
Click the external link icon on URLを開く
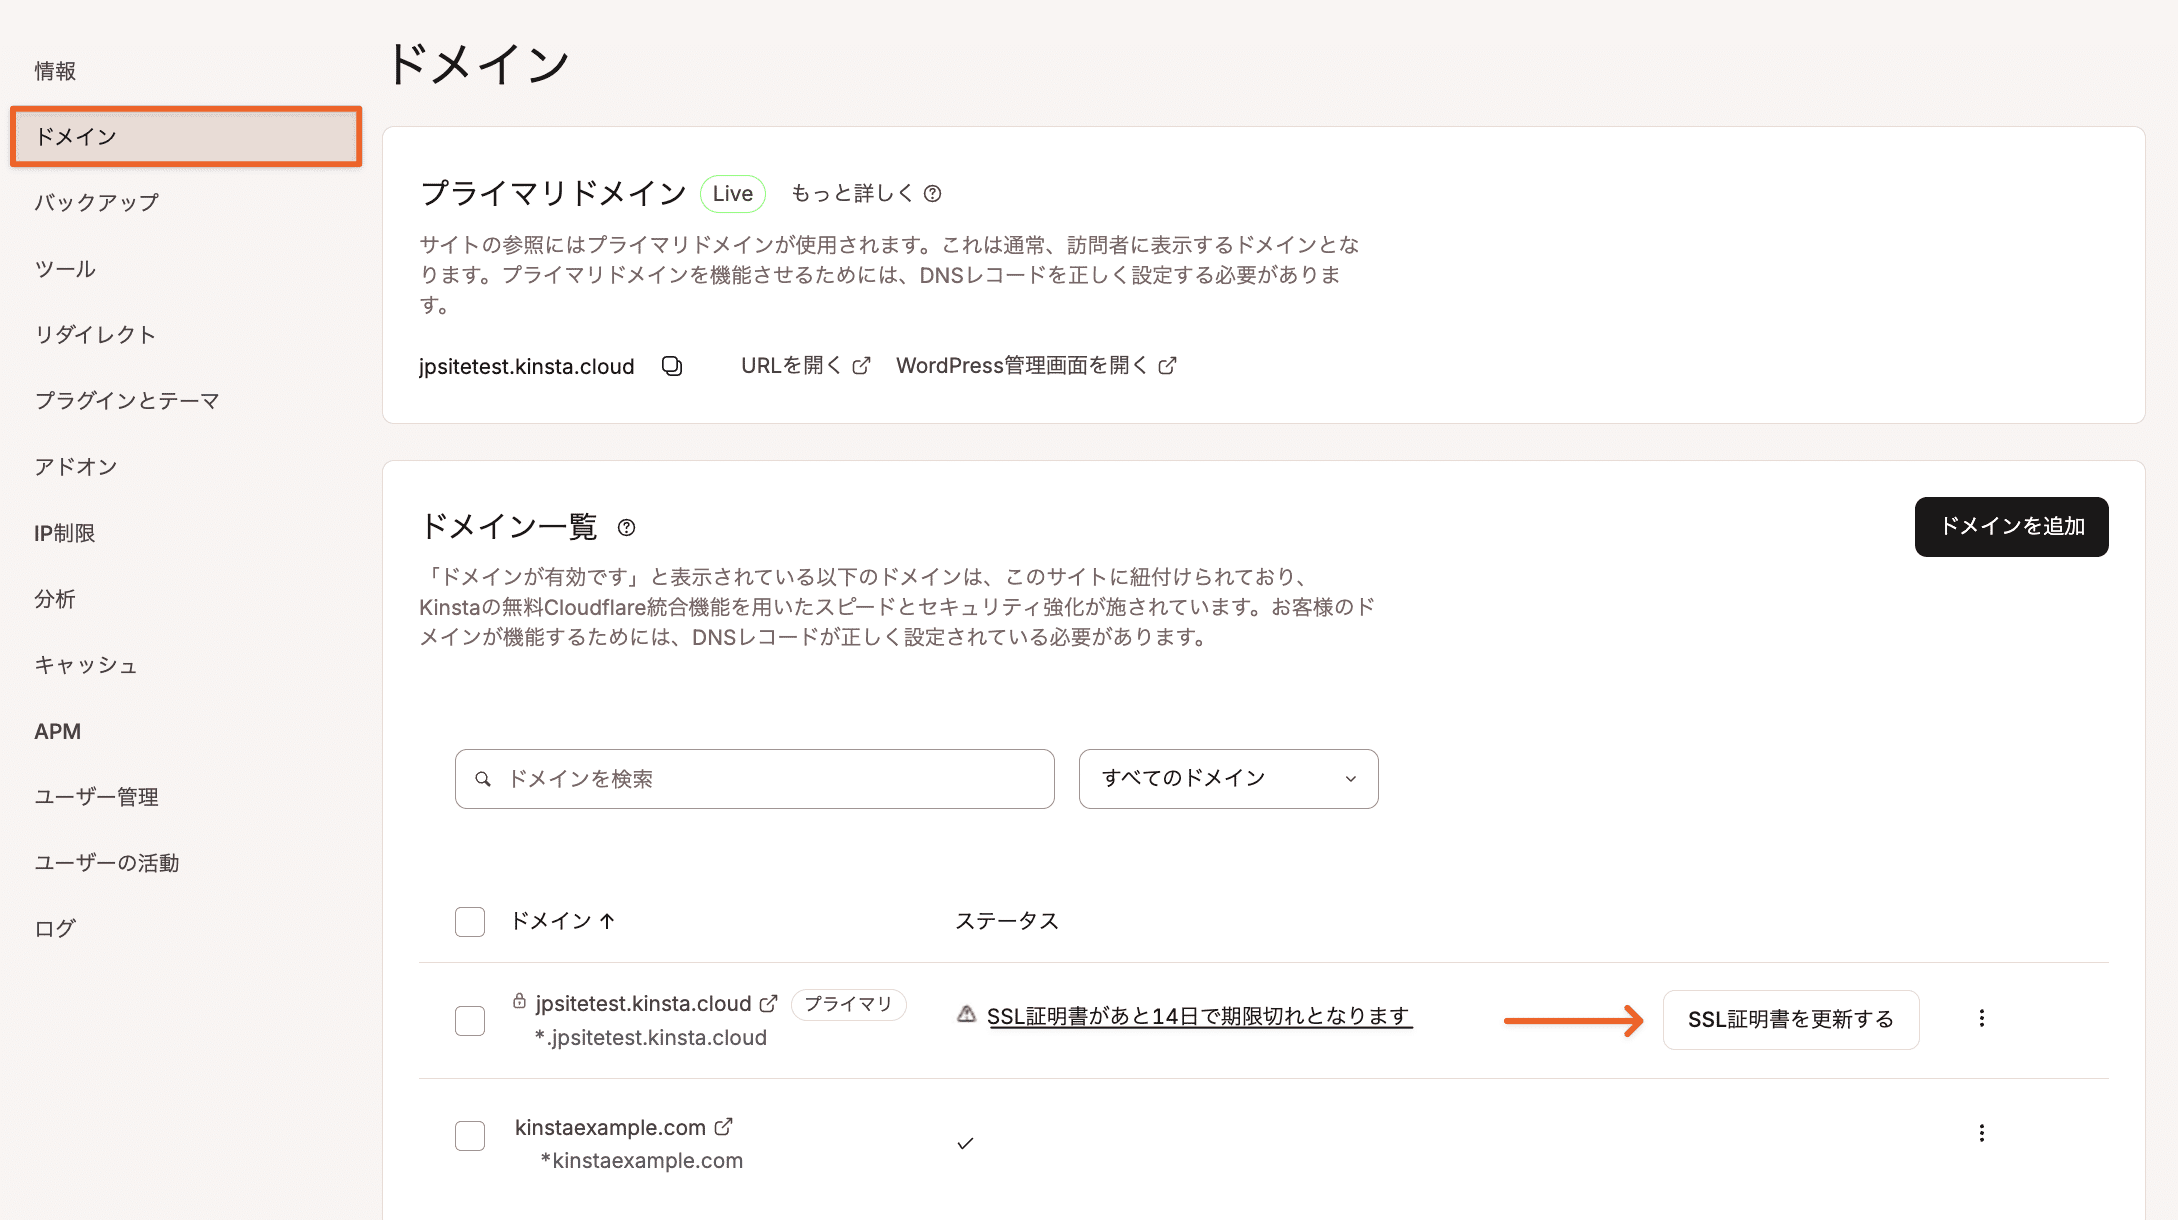point(861,366)
